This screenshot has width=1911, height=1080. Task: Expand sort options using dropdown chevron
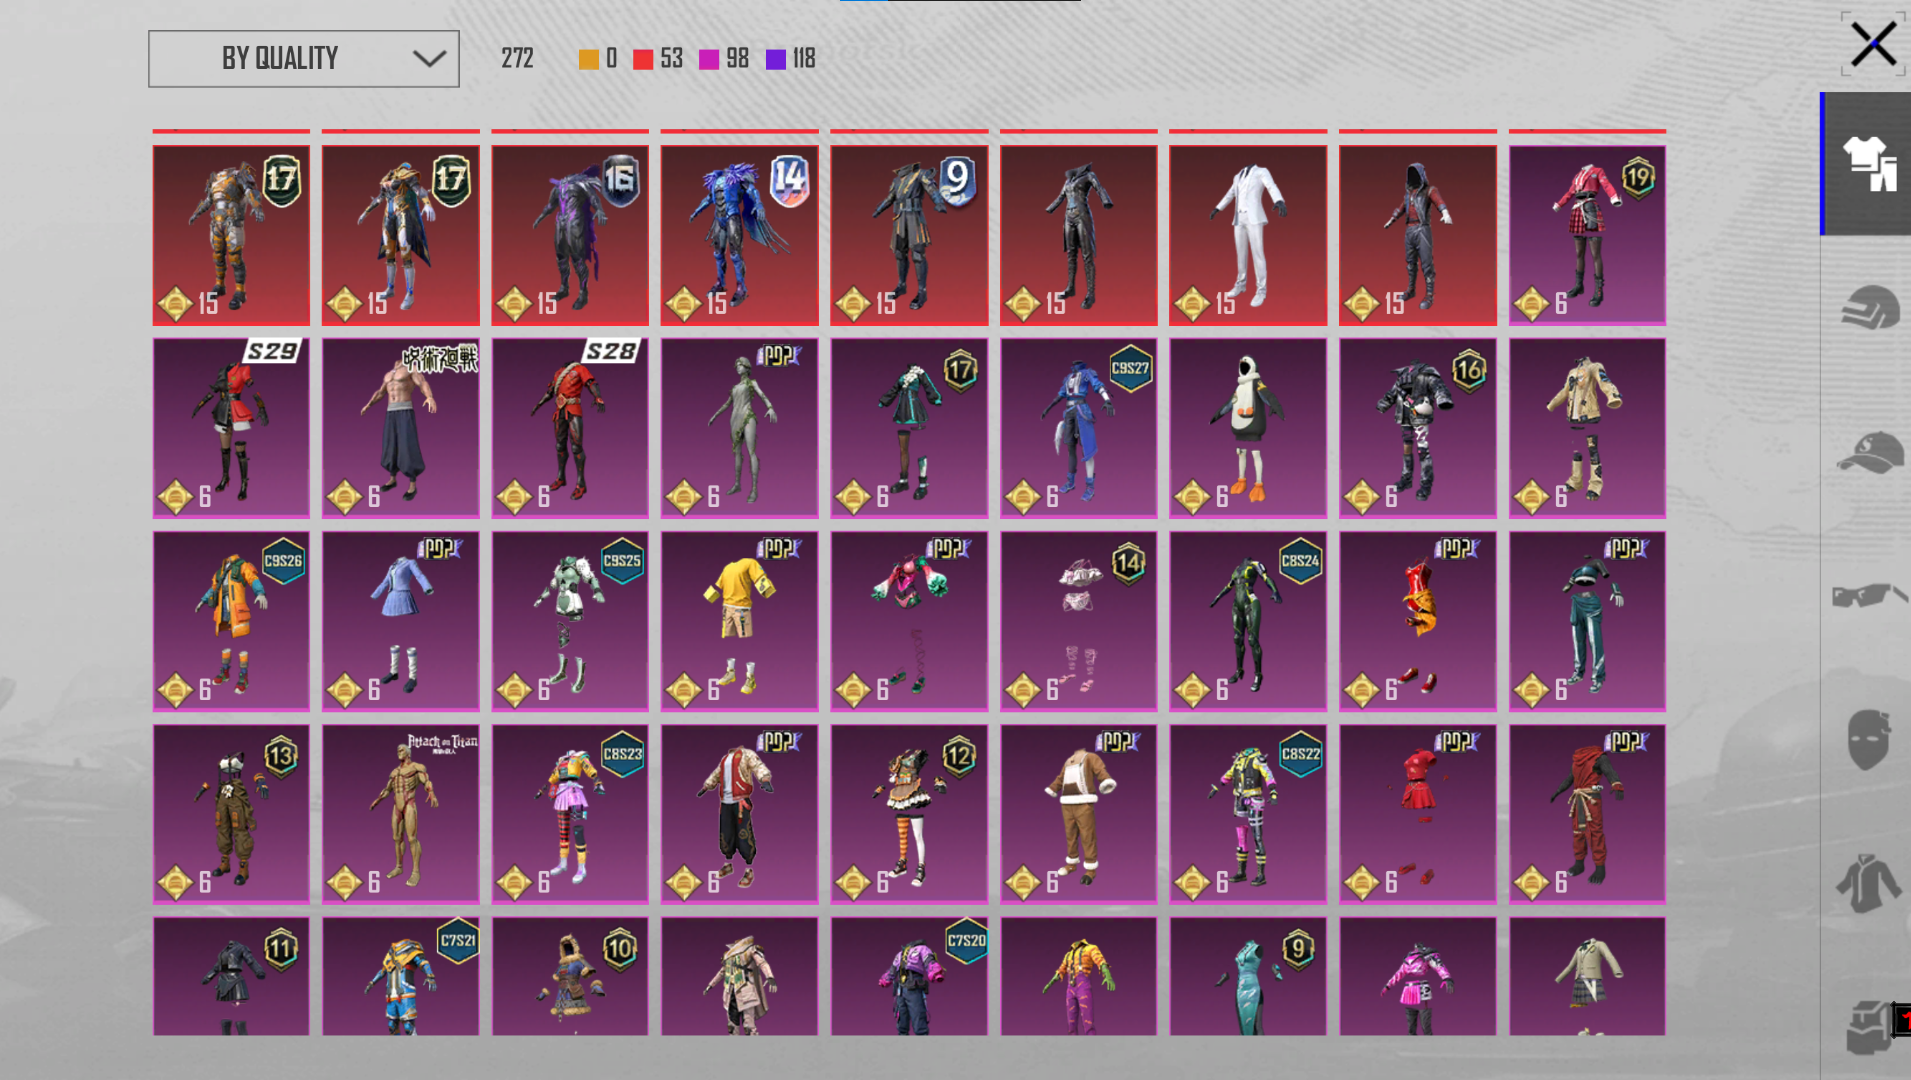429,59
